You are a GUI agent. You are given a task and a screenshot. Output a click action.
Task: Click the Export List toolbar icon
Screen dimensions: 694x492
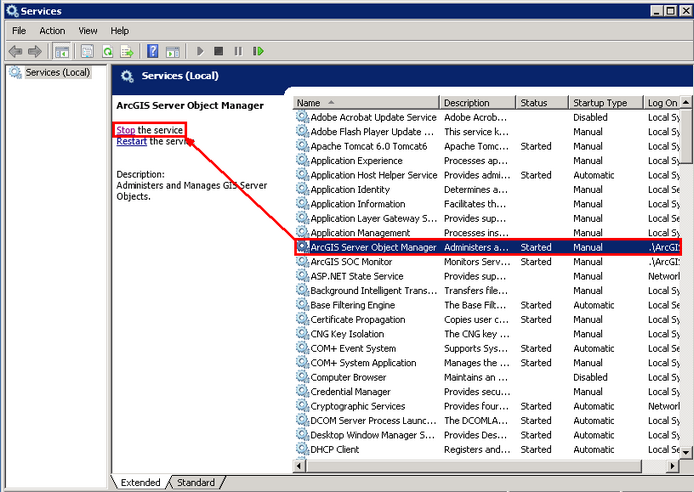[x=127, y=51]
